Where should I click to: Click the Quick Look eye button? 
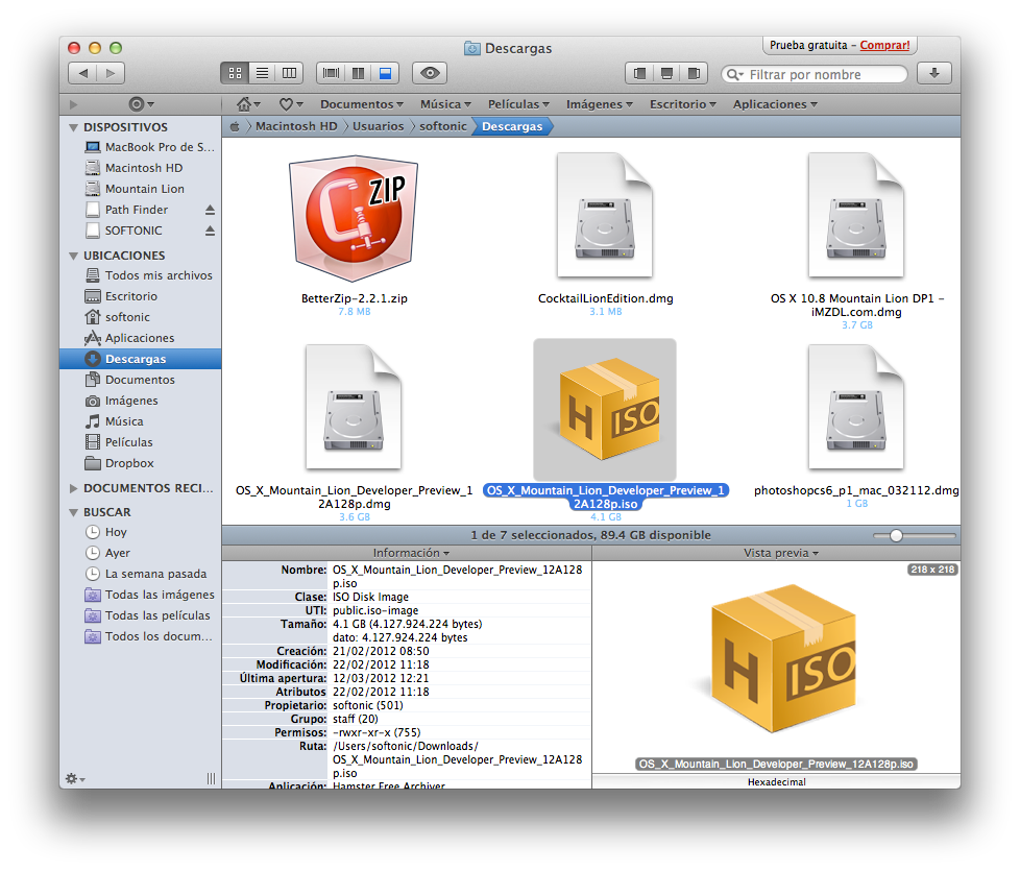pos(430,73)
